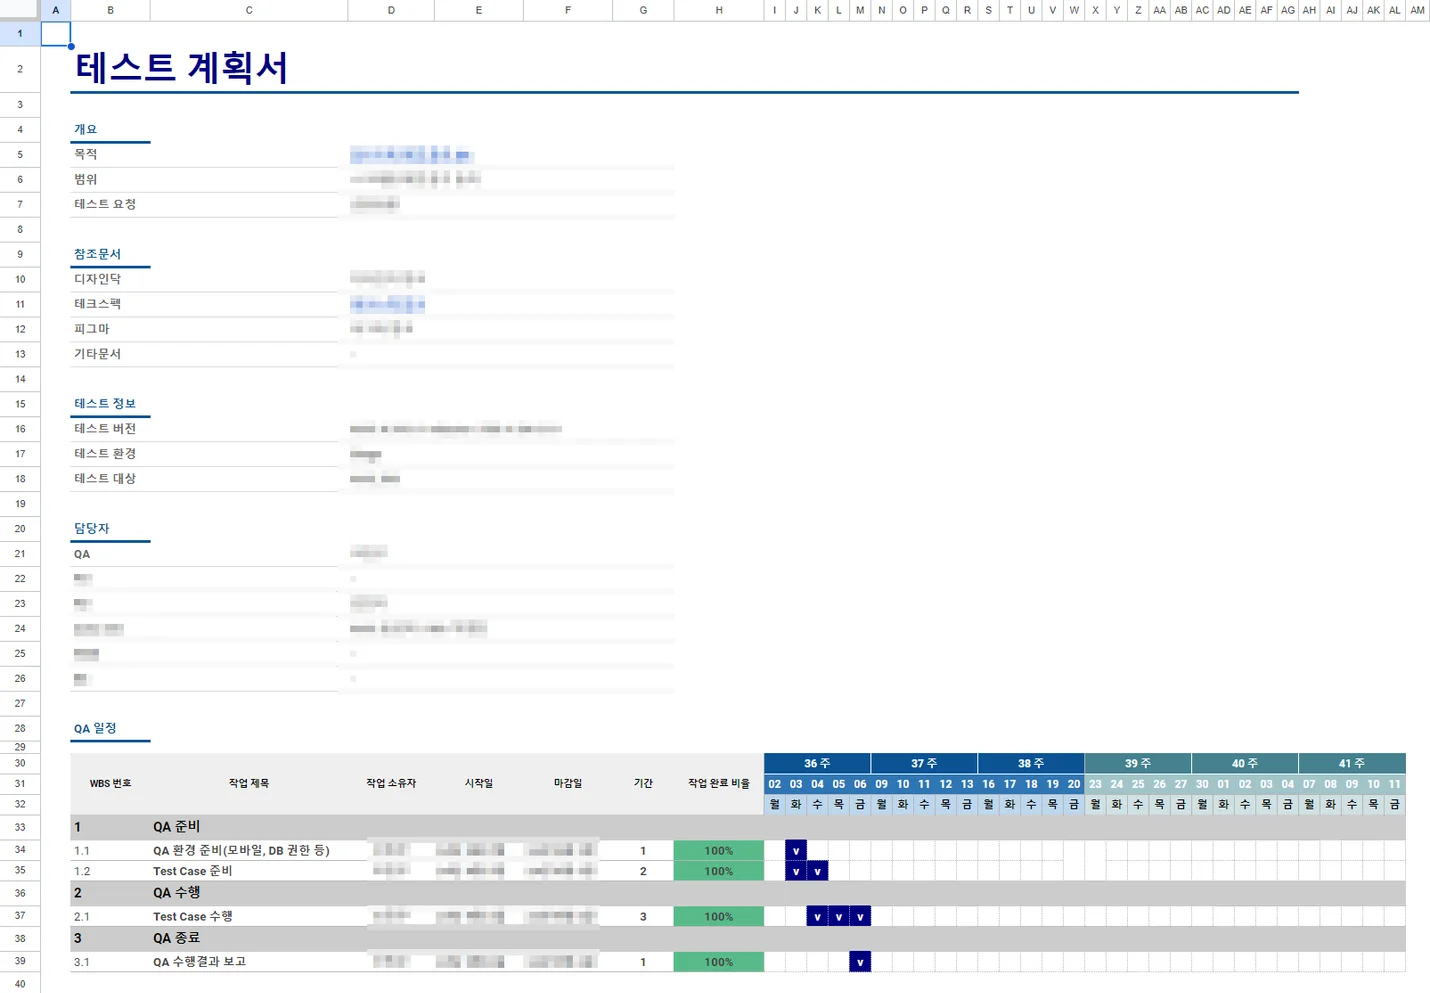Click the v mark in row 3.1
Image resolution: width=1430 pixels, height=993 pixels.
click(x=860, y=962)
